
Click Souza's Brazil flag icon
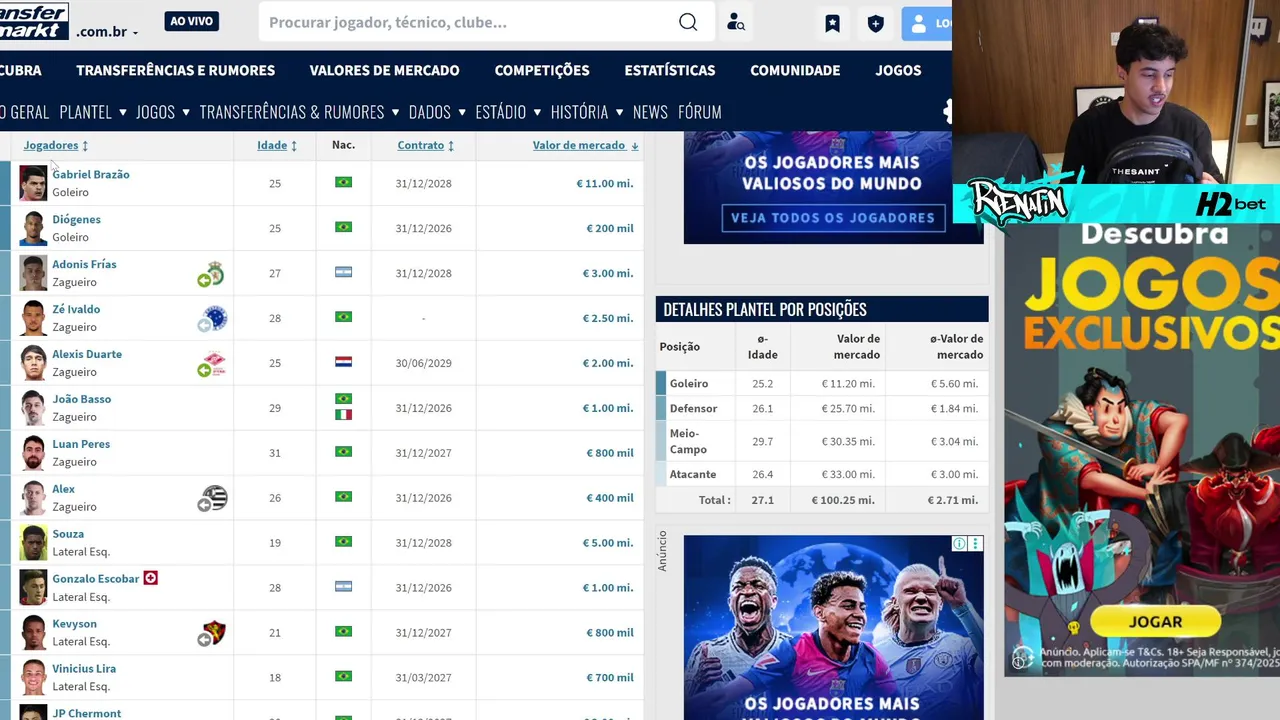[343, 542]
